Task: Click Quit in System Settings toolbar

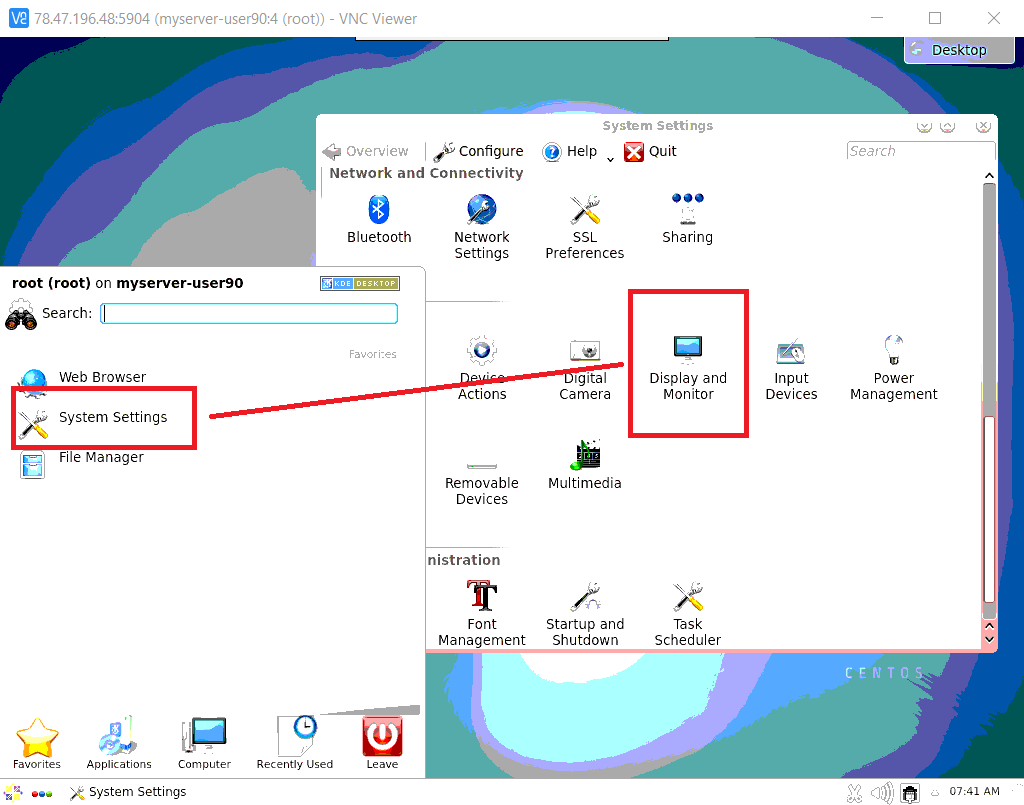Action: pos(651,151)
